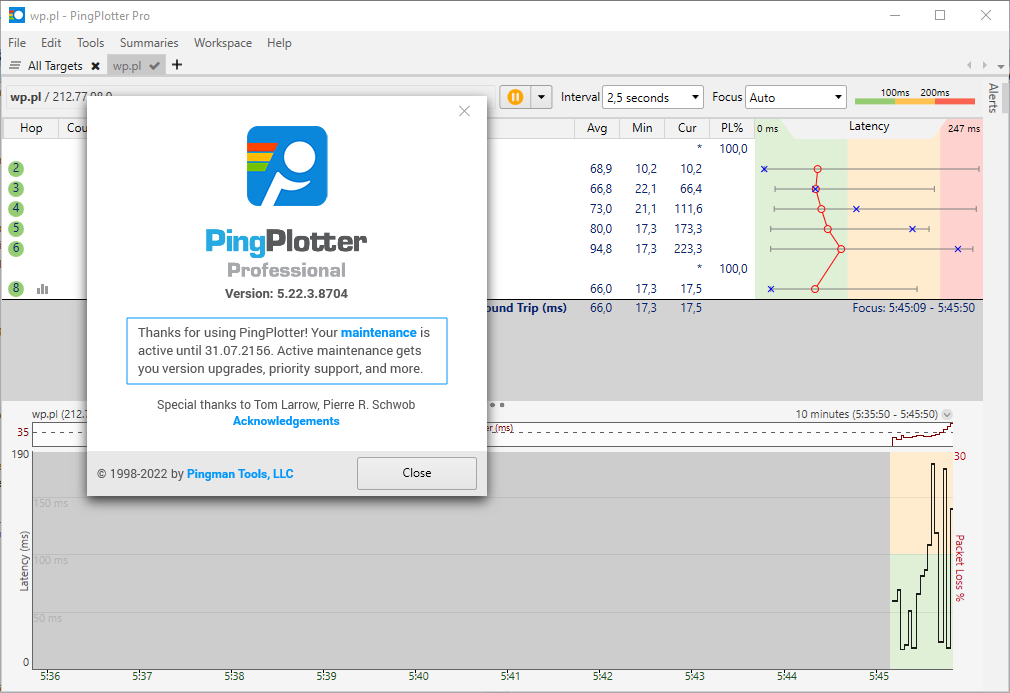Open the Acknowledgements link
Screen dimensions: 1010x693
point(286,421)
